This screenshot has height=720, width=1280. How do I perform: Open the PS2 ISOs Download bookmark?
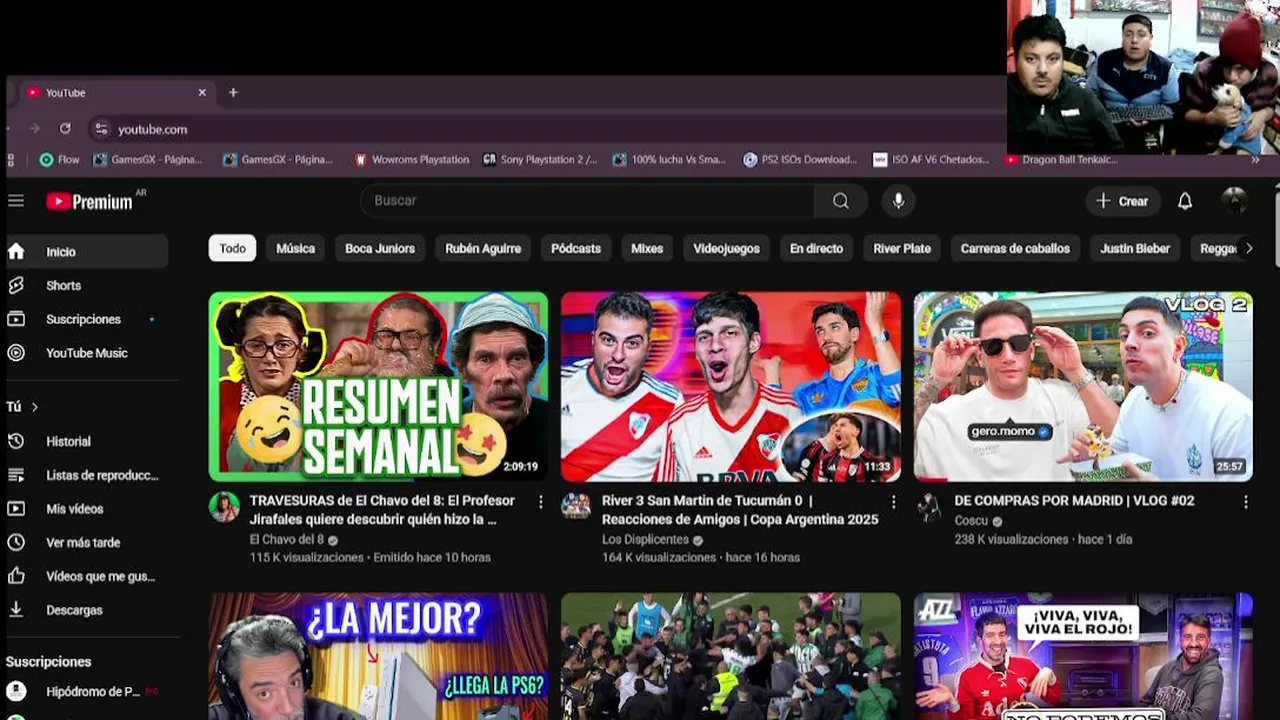pyautogui.click(x=800, y=160)
